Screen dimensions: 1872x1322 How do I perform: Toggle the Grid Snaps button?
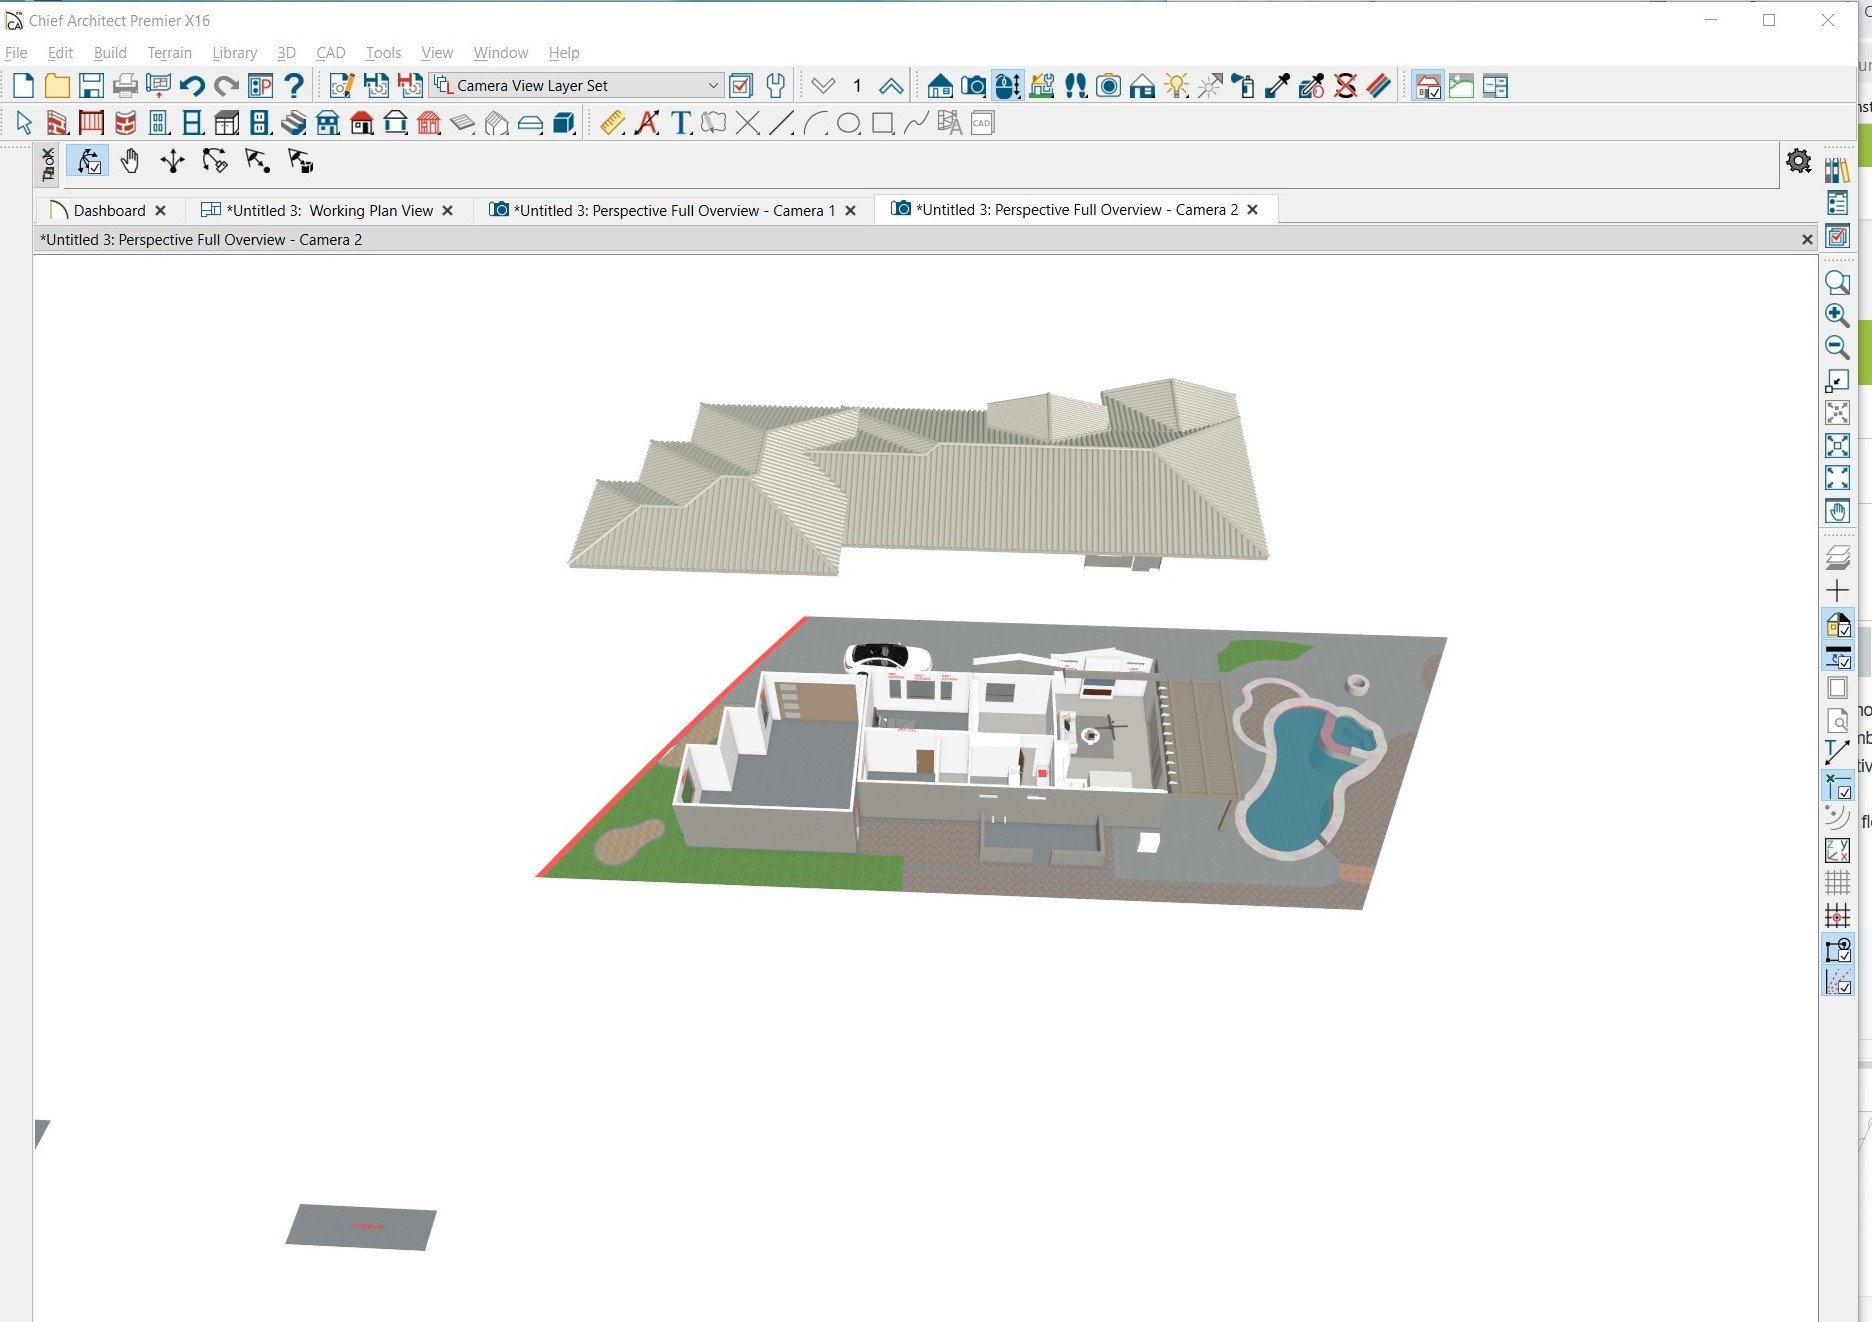pos(1837,916)
